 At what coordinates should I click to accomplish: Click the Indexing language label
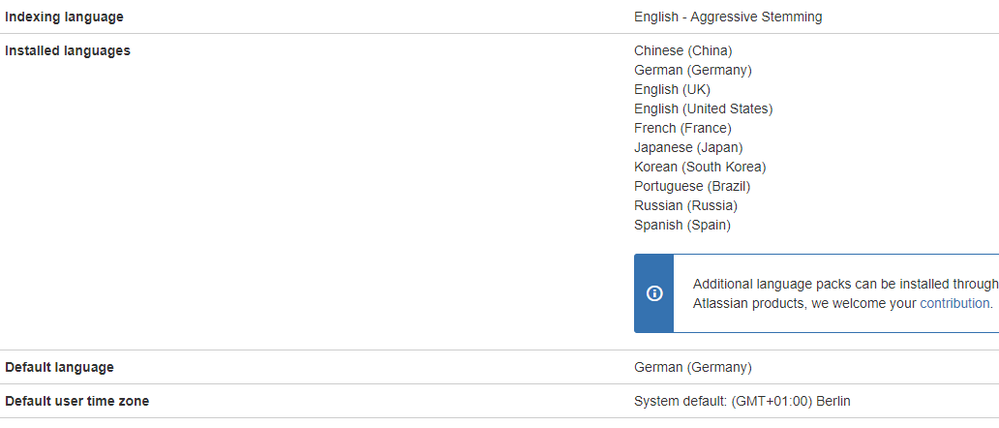tap(65, 17)
